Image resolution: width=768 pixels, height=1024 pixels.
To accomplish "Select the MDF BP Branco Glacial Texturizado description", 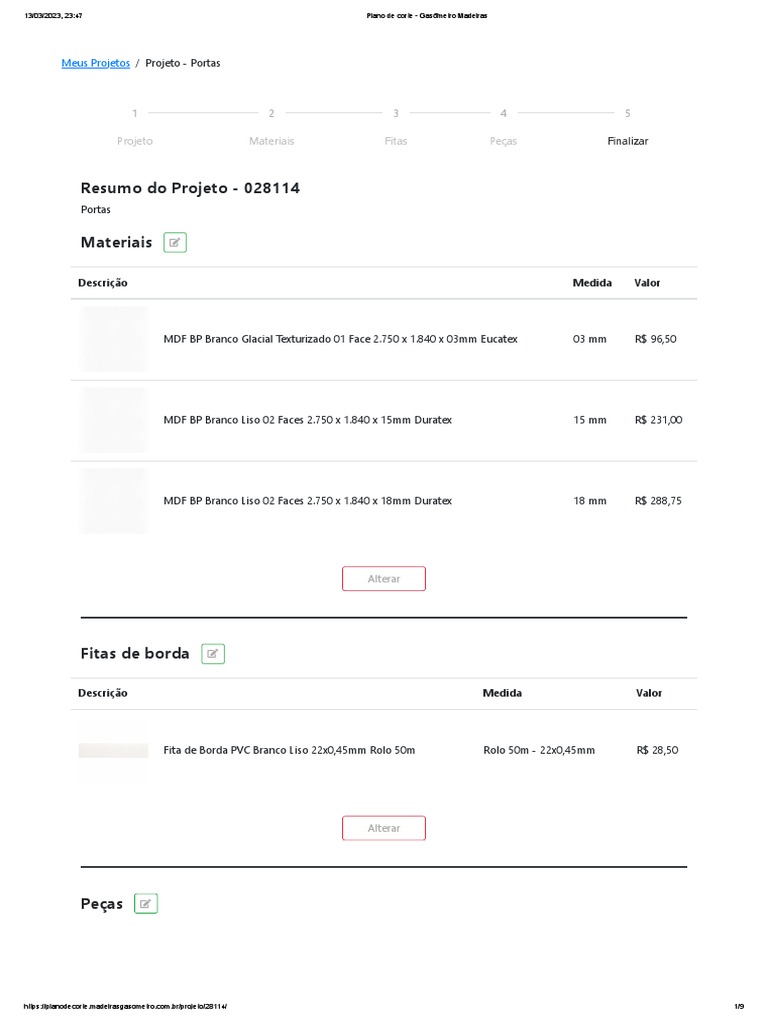I will [x=340, y=339].
